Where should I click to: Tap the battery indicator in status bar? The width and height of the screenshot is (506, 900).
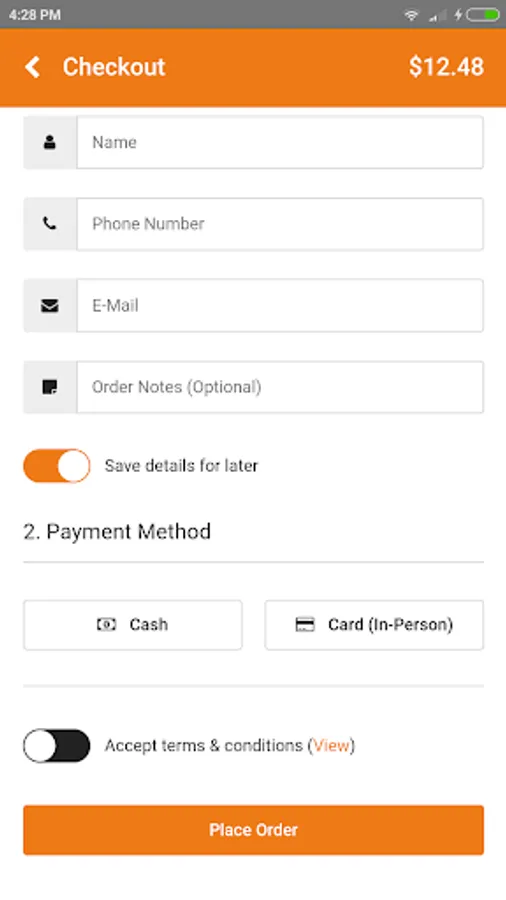coord(482,15)
